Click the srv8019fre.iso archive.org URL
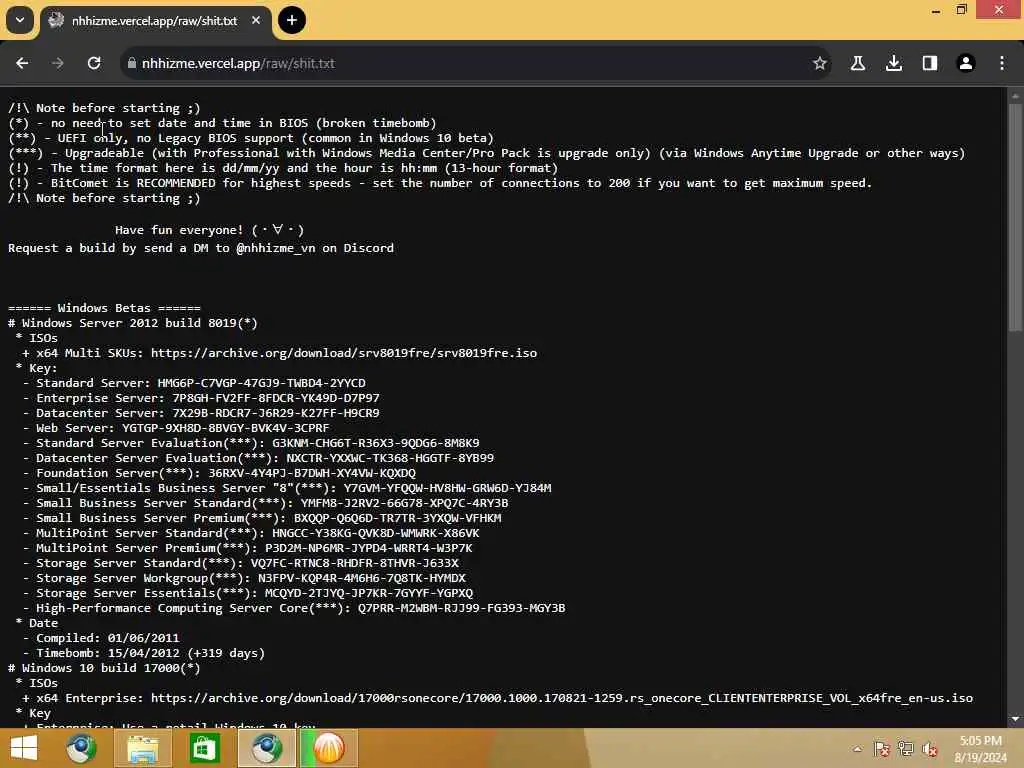 (x=344, y=353)
